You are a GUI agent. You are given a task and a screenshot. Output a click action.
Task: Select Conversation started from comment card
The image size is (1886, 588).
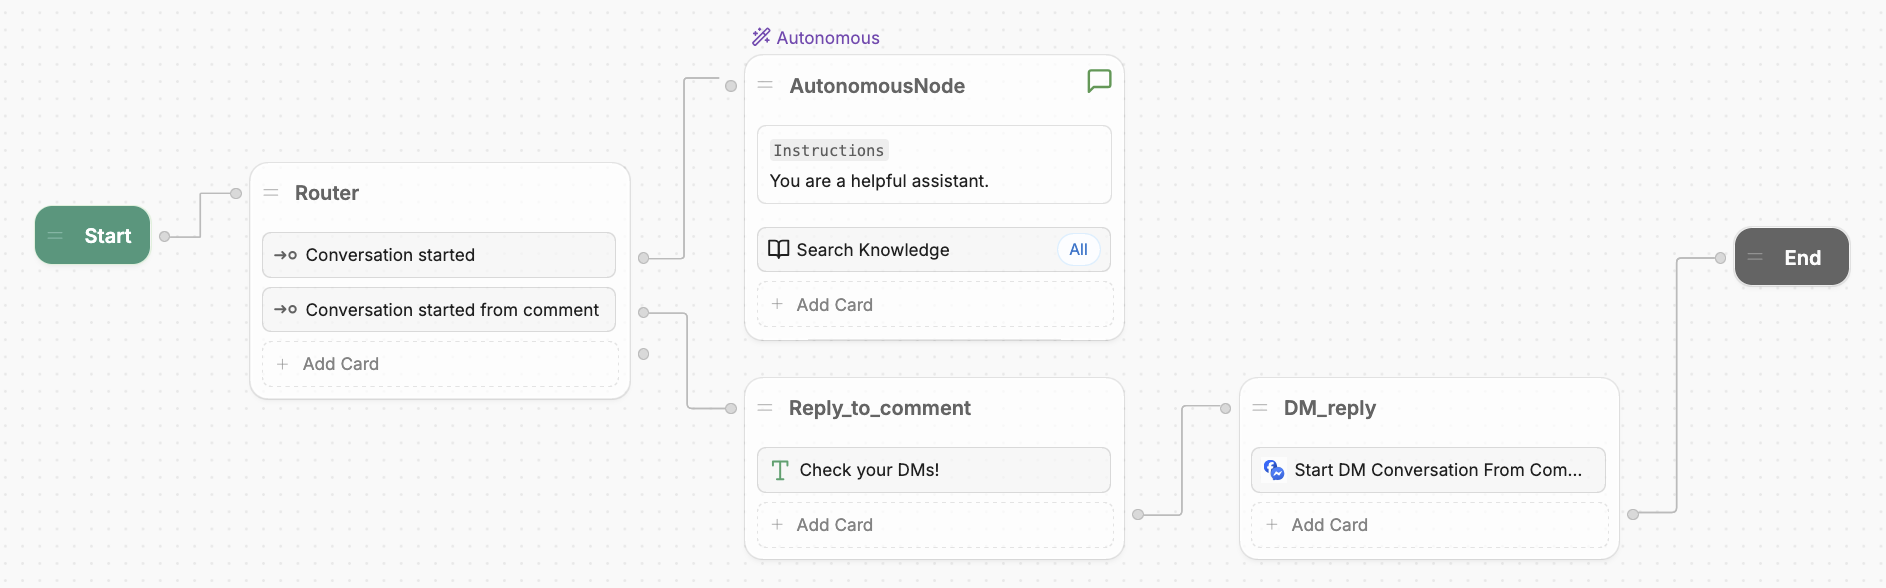tap(439, 310)
